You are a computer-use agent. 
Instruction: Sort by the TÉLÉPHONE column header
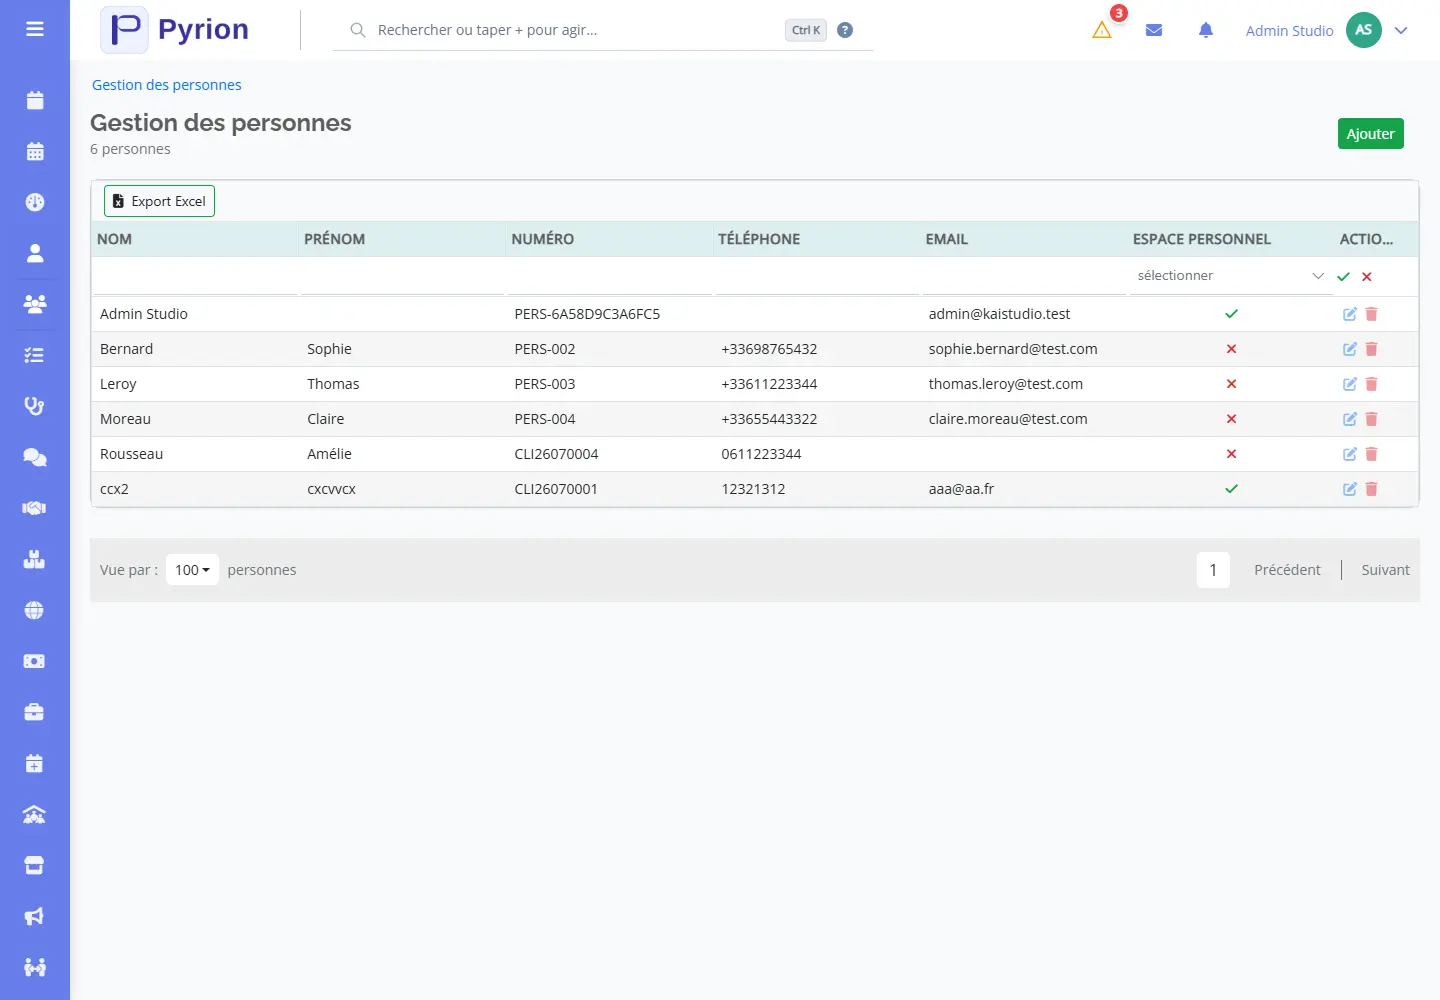tap(759, 239)
